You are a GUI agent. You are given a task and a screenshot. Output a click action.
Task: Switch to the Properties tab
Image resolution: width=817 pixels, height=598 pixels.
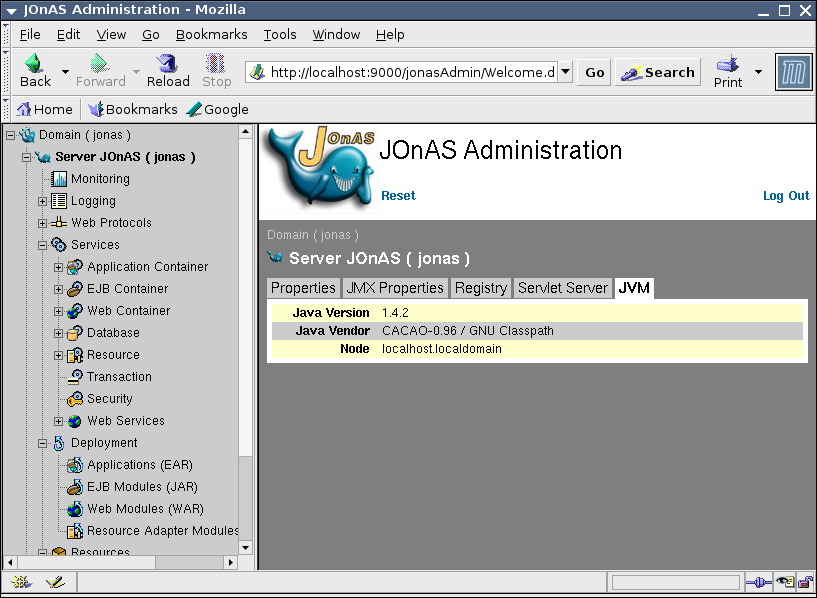303,288
